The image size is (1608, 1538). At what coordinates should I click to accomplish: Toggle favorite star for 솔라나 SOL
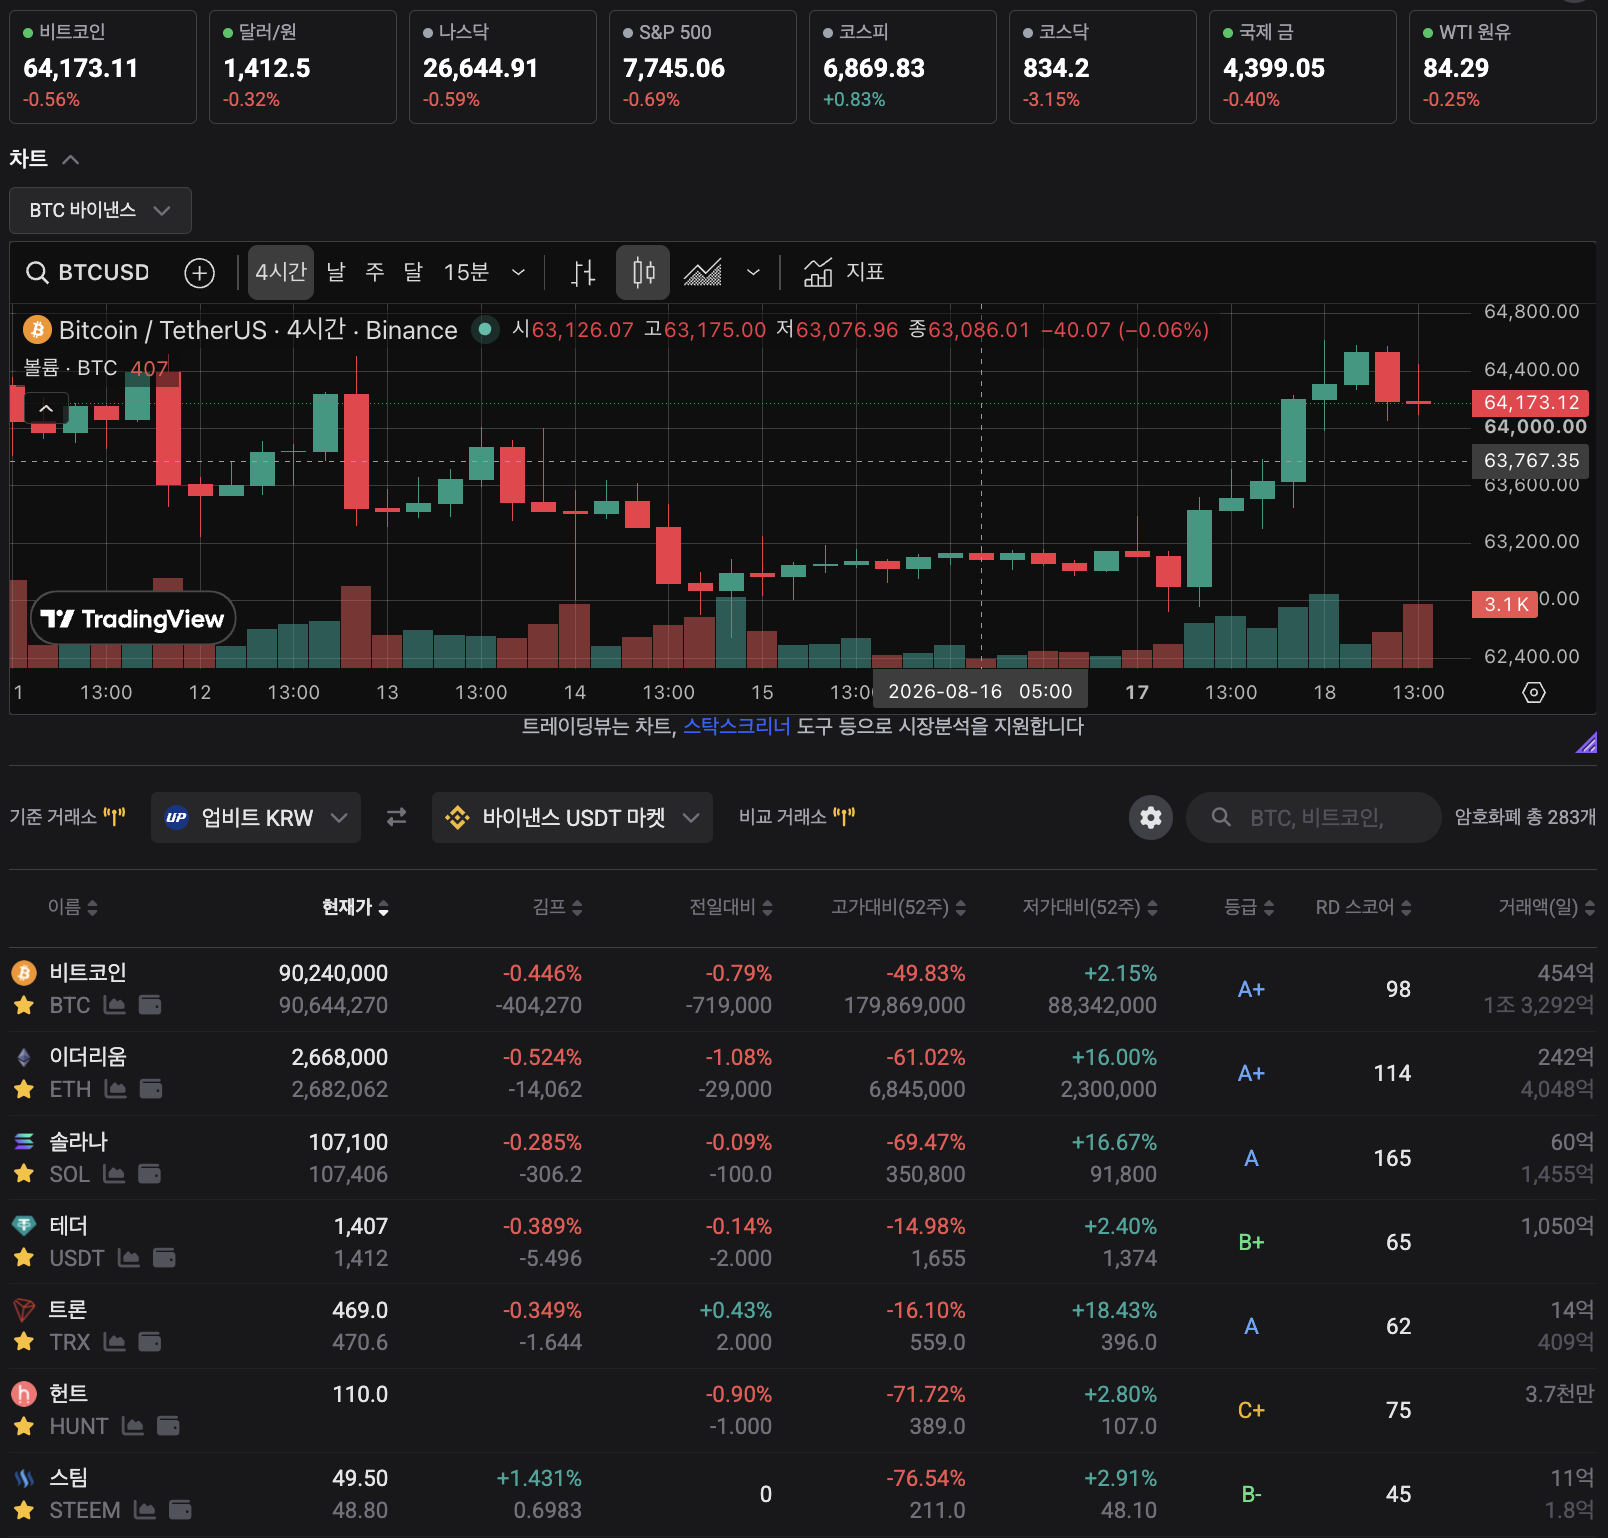pyautogui.click(x=24, y=1174)
